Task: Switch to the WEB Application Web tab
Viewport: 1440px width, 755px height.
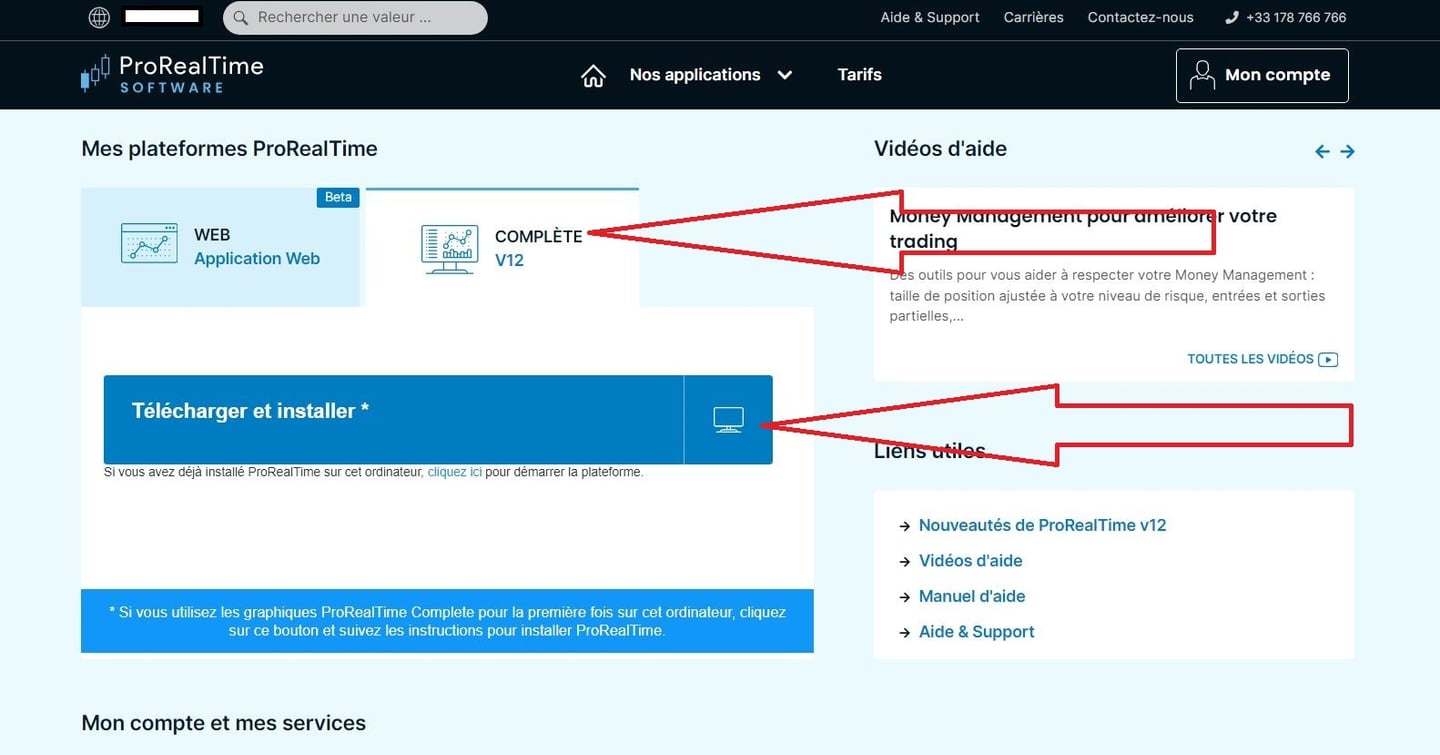Action: [x=220, y=247]
